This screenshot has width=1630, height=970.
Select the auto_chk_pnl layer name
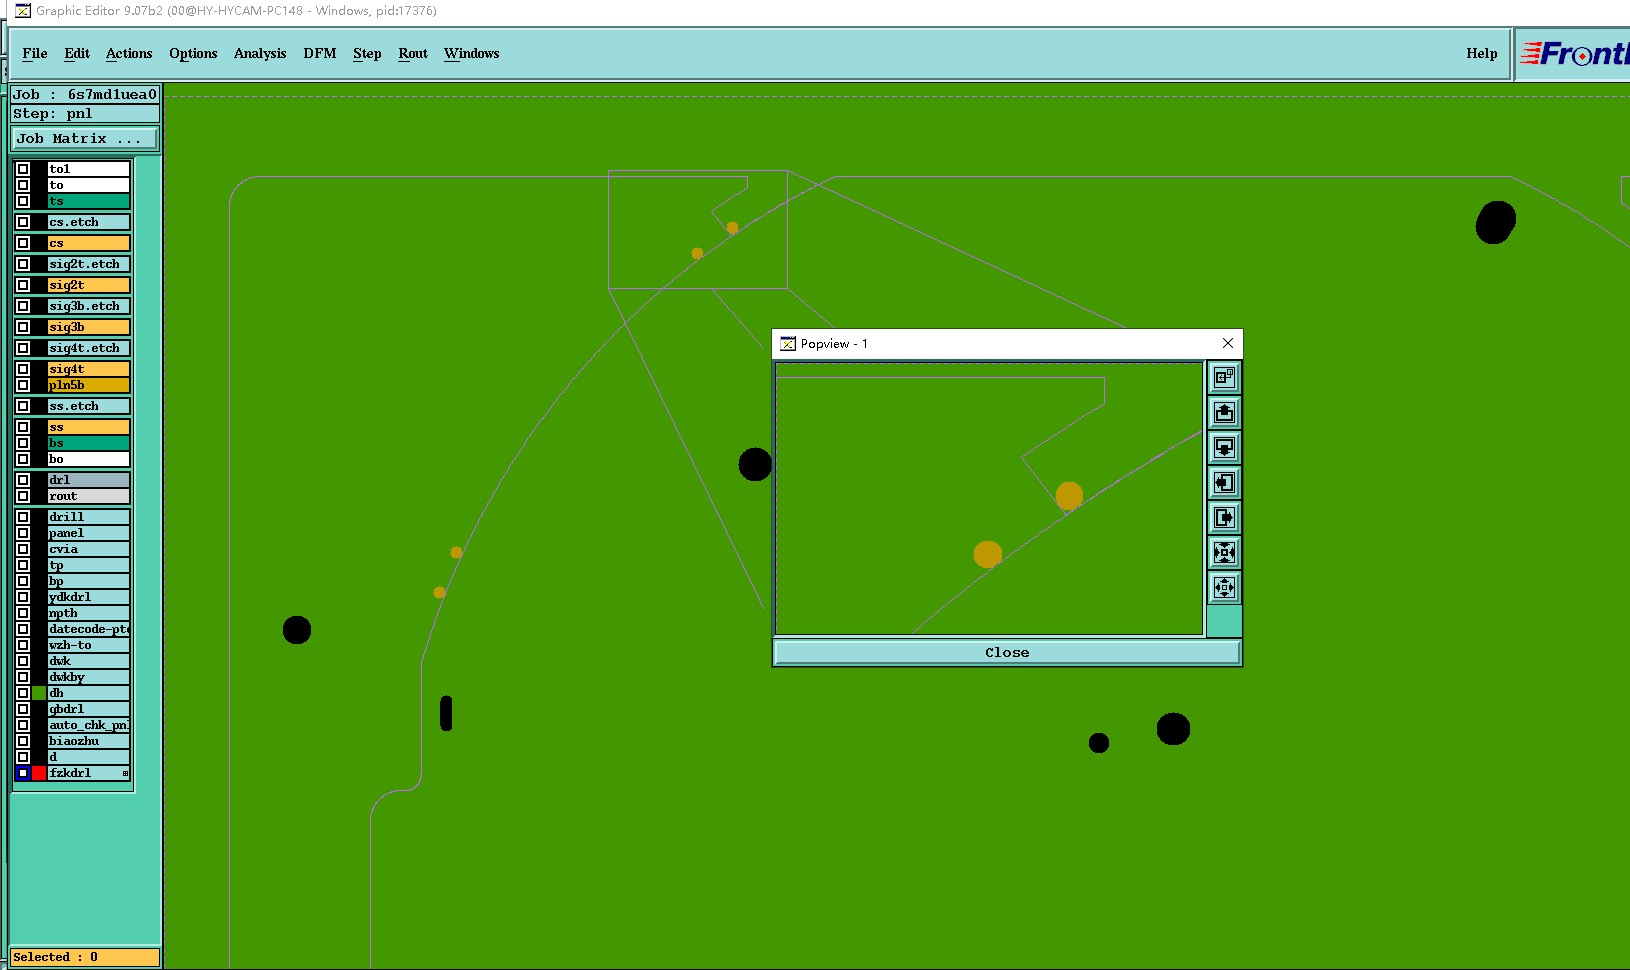click(89, 725)
